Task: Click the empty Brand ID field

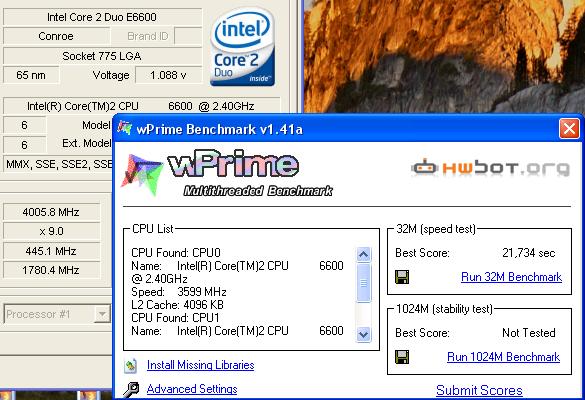Action: coord(188,36)
